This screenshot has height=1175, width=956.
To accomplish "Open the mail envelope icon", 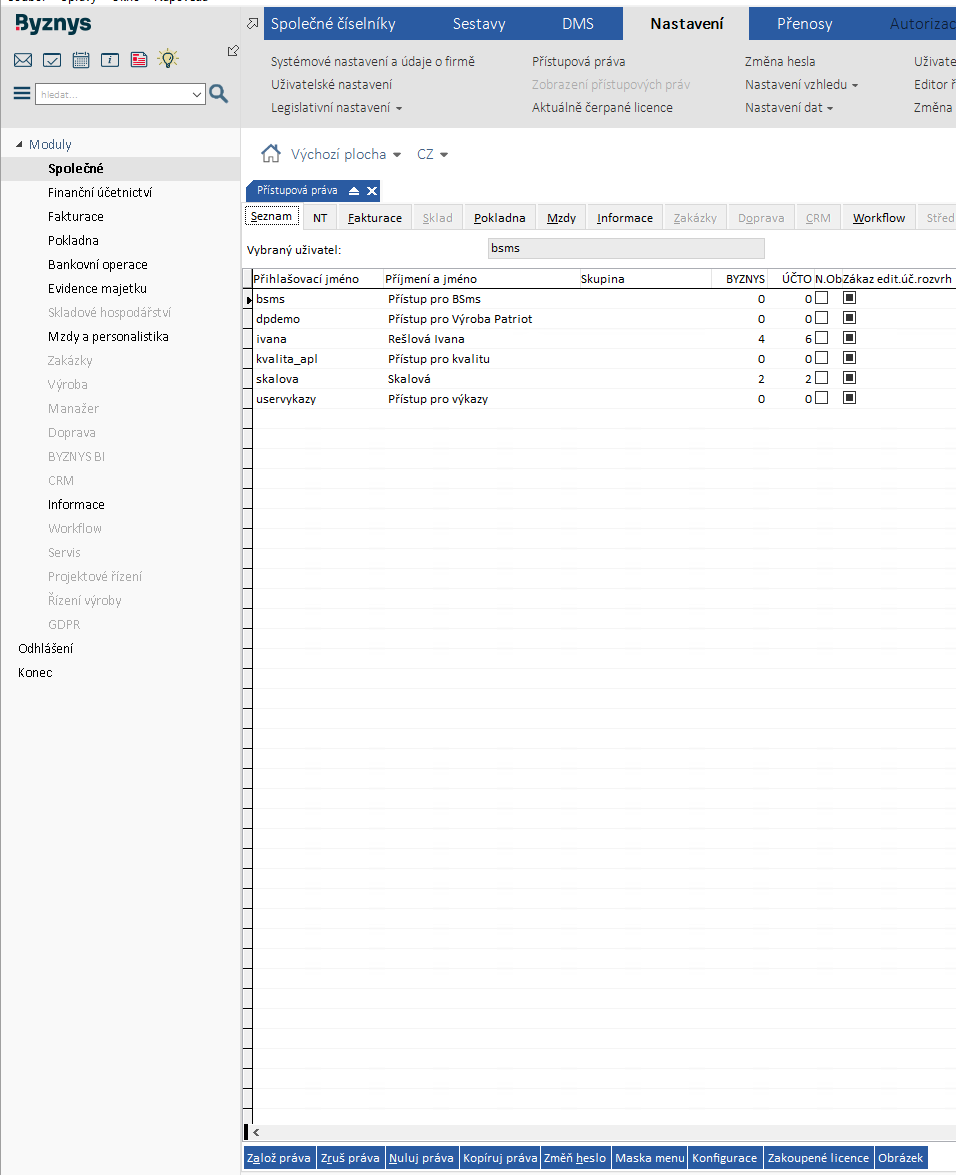I will (23, 60).
